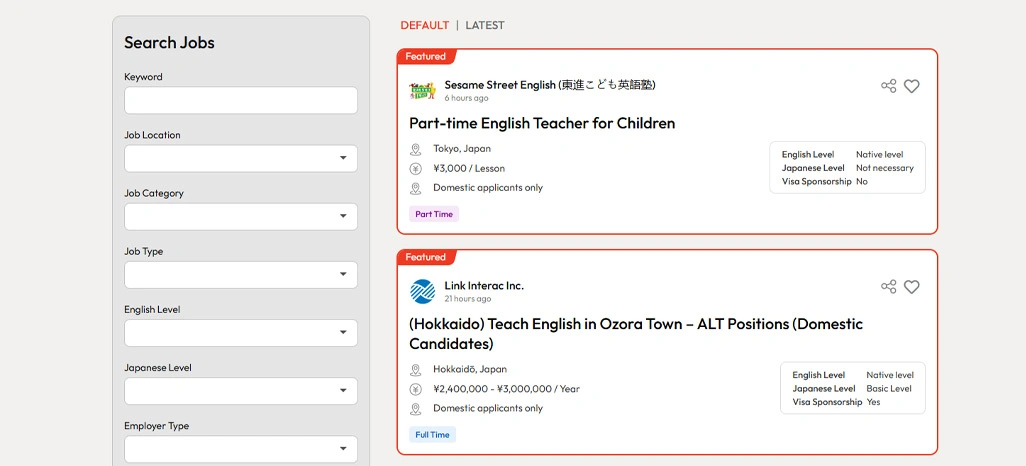This screenshot has width=1026, height=466.
Task: Open Part-time English Teacher for Children job
Action: [x=542, y=123]
